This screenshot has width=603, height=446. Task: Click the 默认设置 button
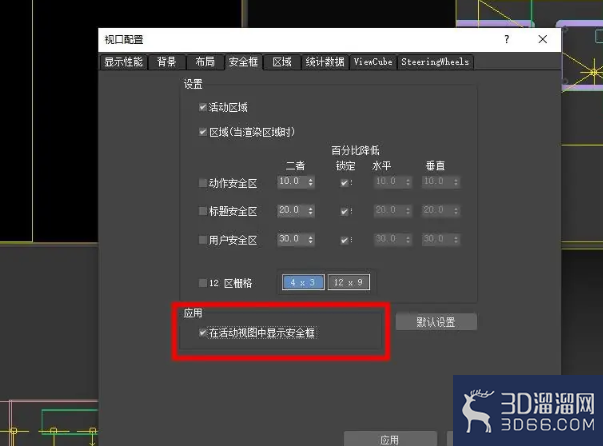pos(436,321)
